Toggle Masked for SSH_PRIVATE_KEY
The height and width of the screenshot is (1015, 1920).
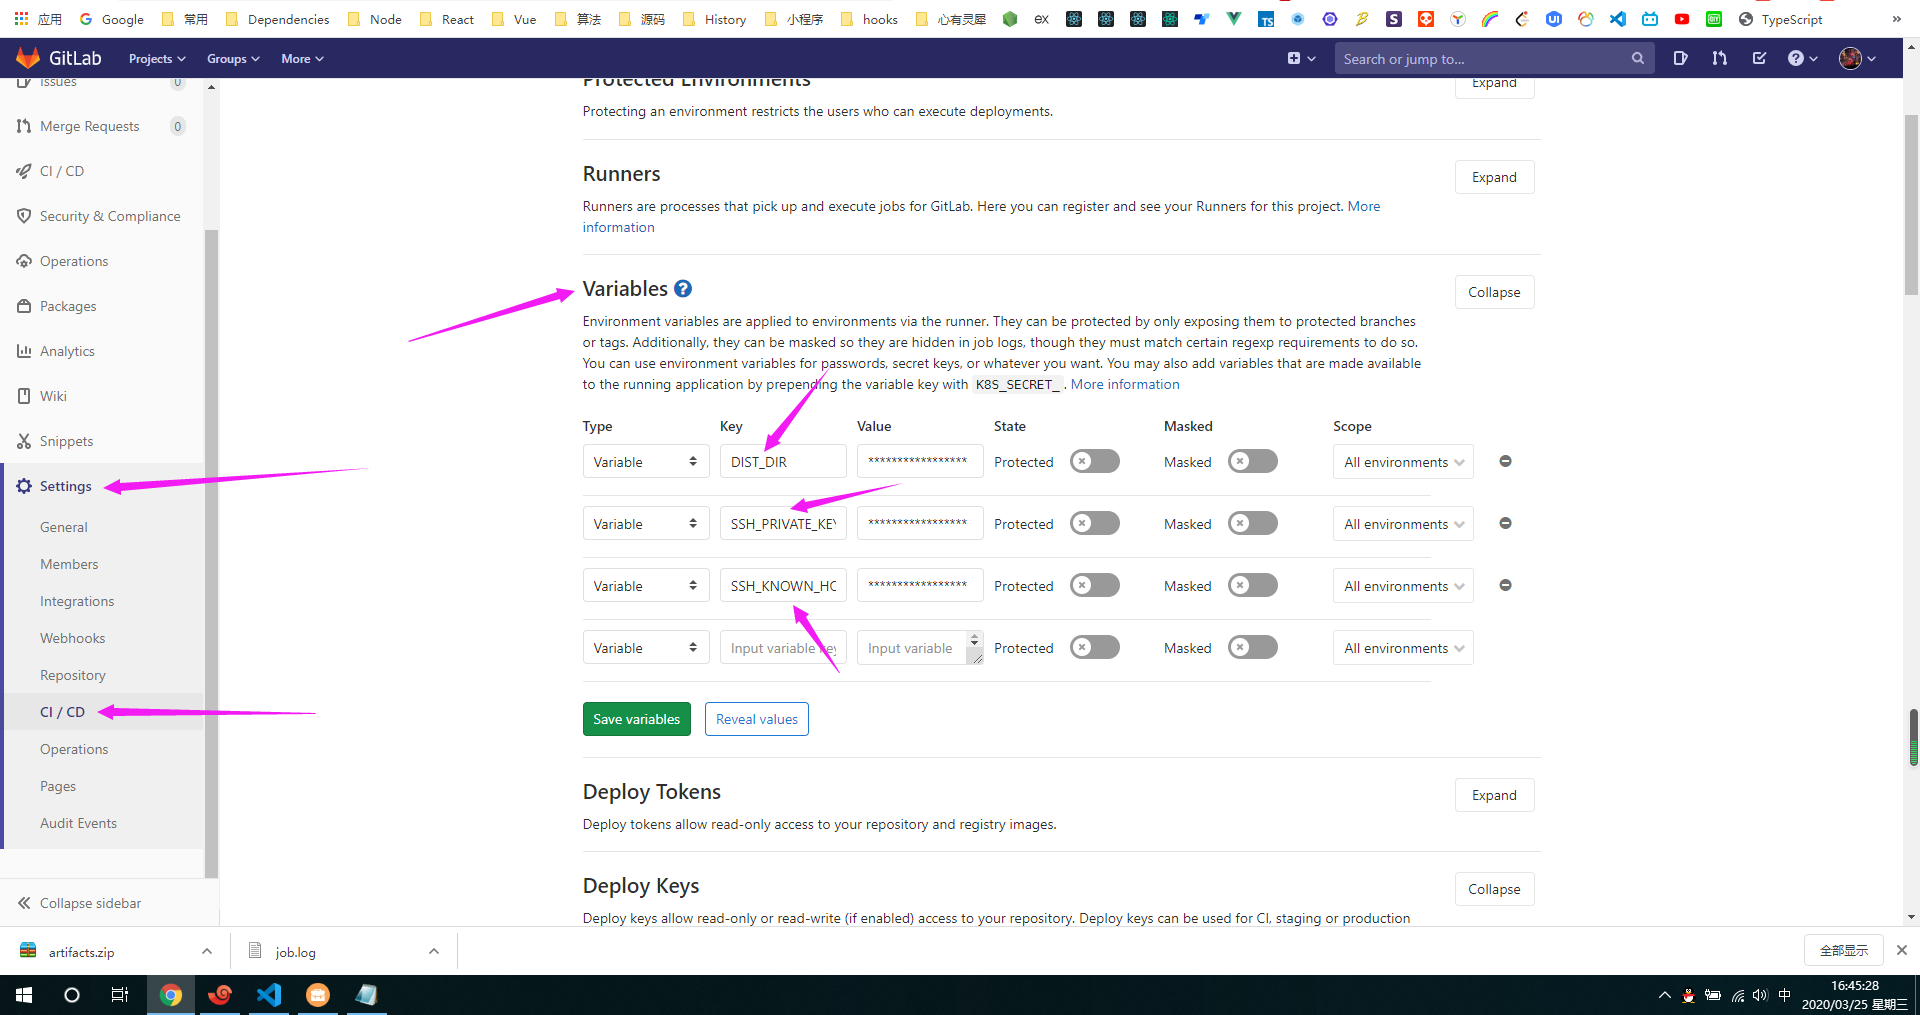1253,523
